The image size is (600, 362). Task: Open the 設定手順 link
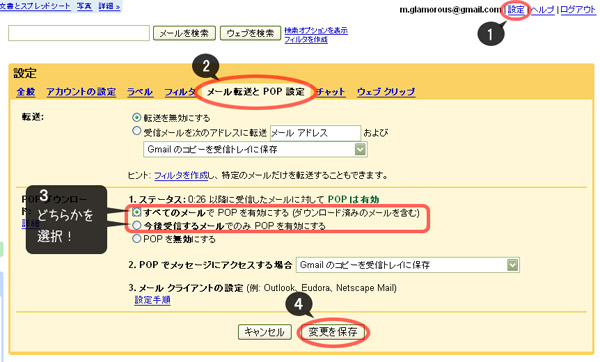click(152, 300)
